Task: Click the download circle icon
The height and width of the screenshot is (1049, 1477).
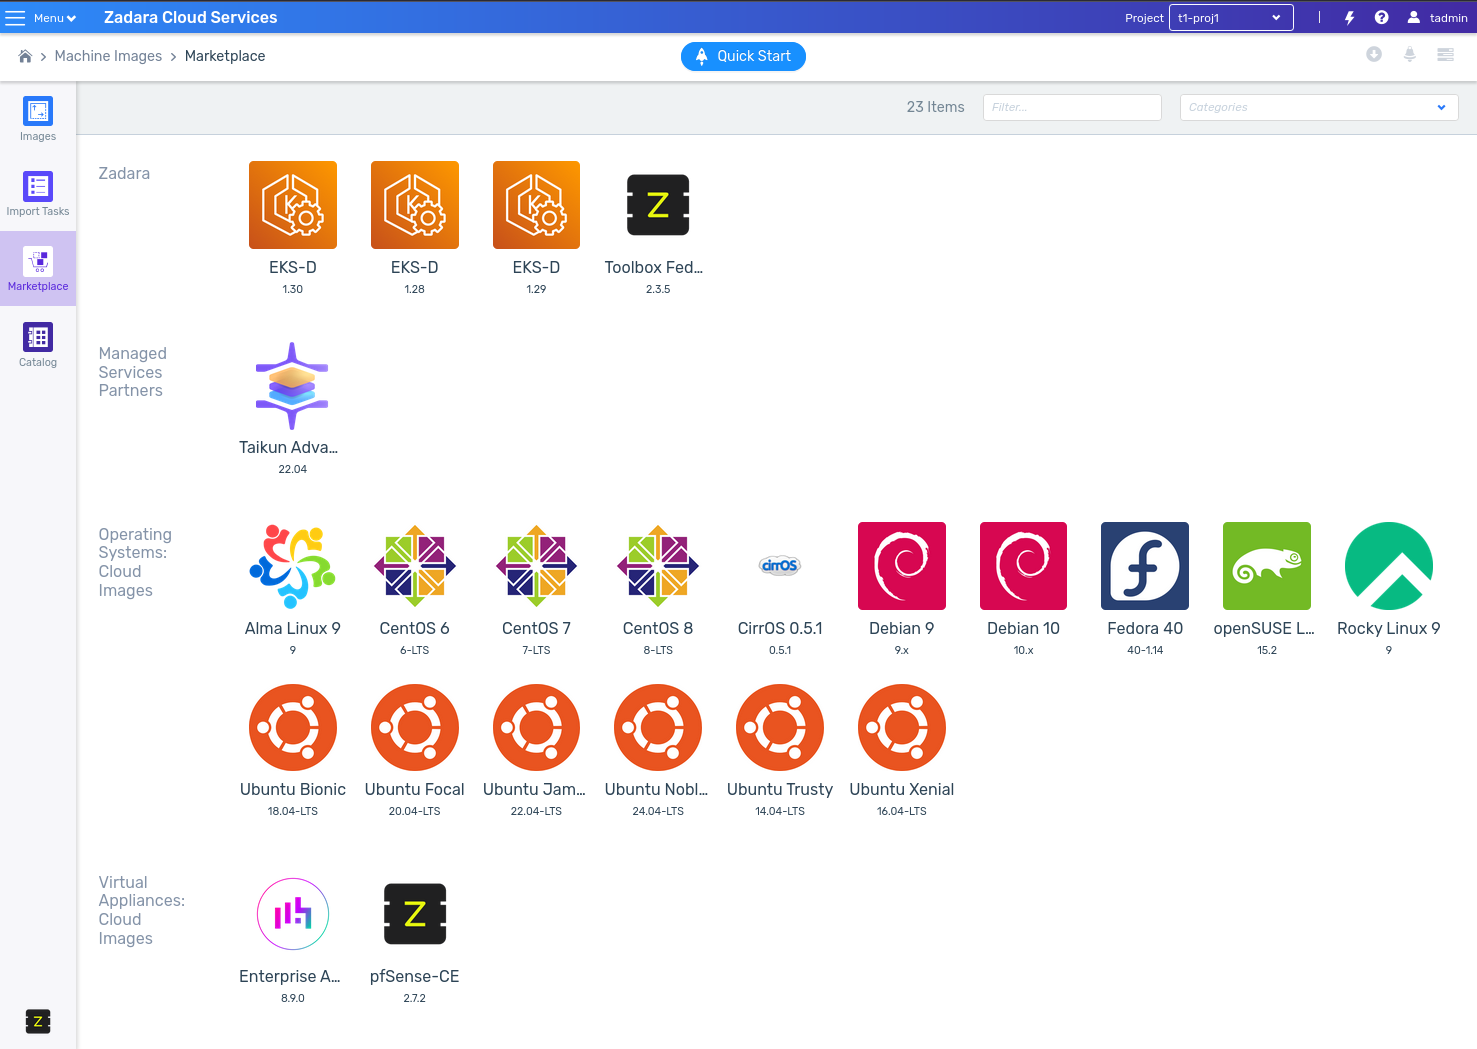Action: (1374, 54)
